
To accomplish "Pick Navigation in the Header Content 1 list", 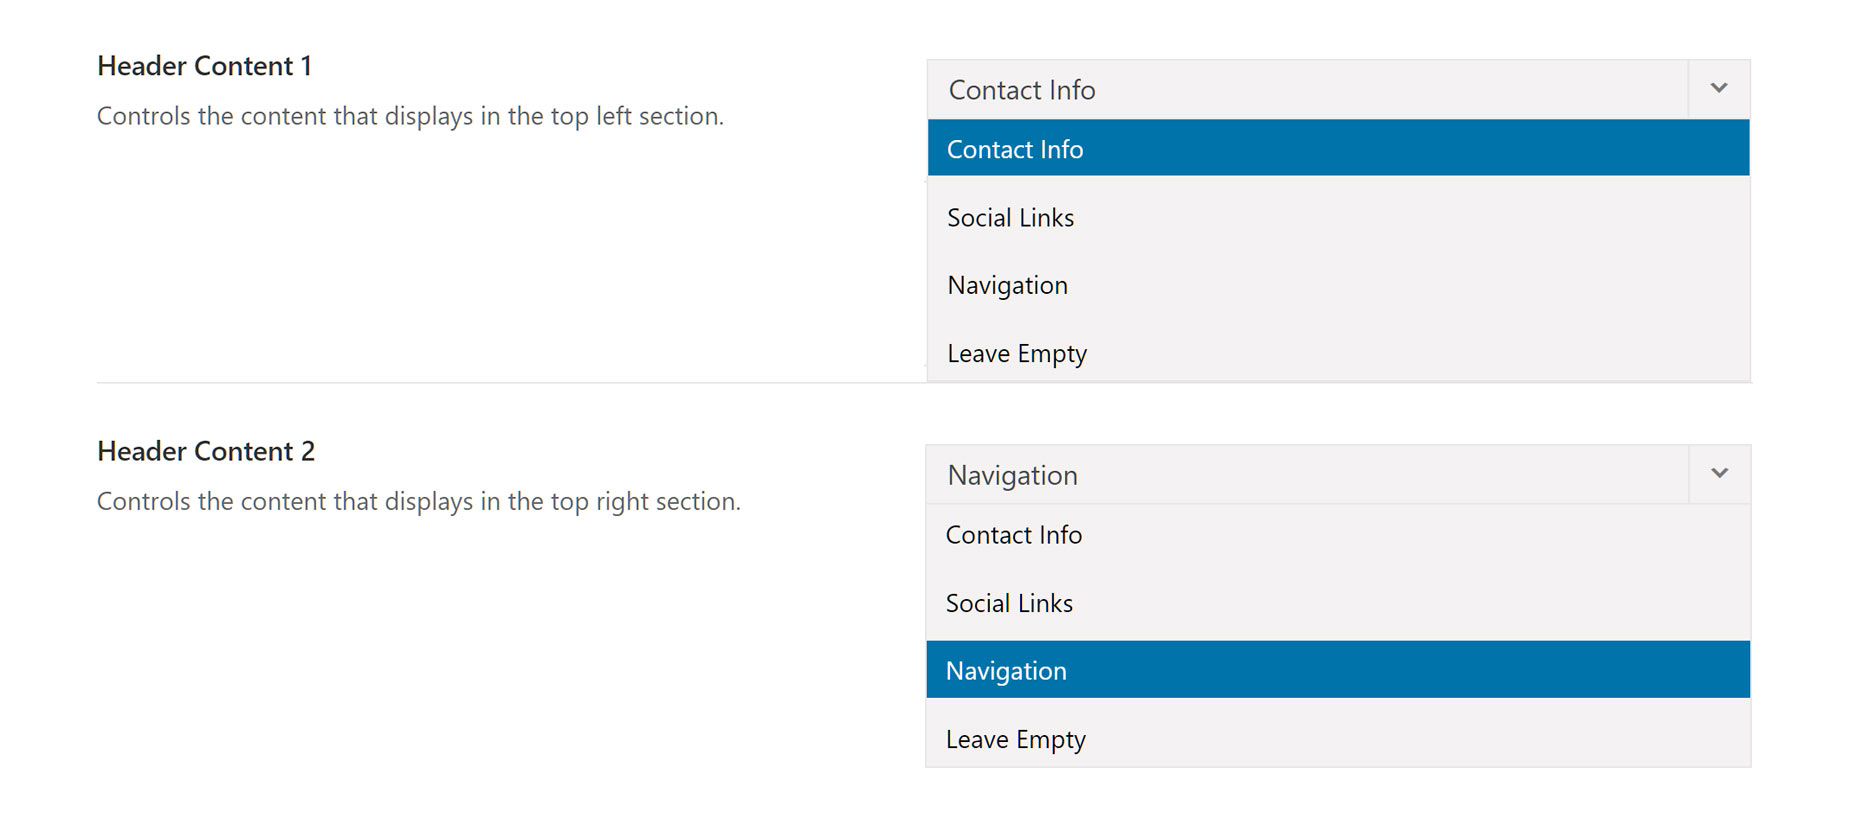I will pos(1339,285).
